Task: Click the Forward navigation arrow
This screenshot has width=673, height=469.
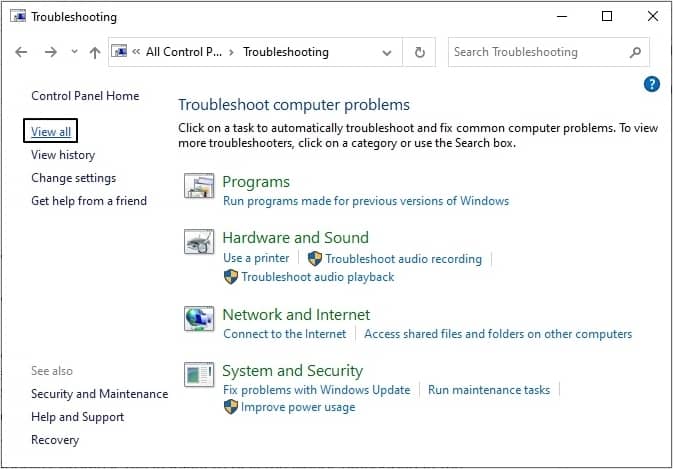Action: (51, 52)
